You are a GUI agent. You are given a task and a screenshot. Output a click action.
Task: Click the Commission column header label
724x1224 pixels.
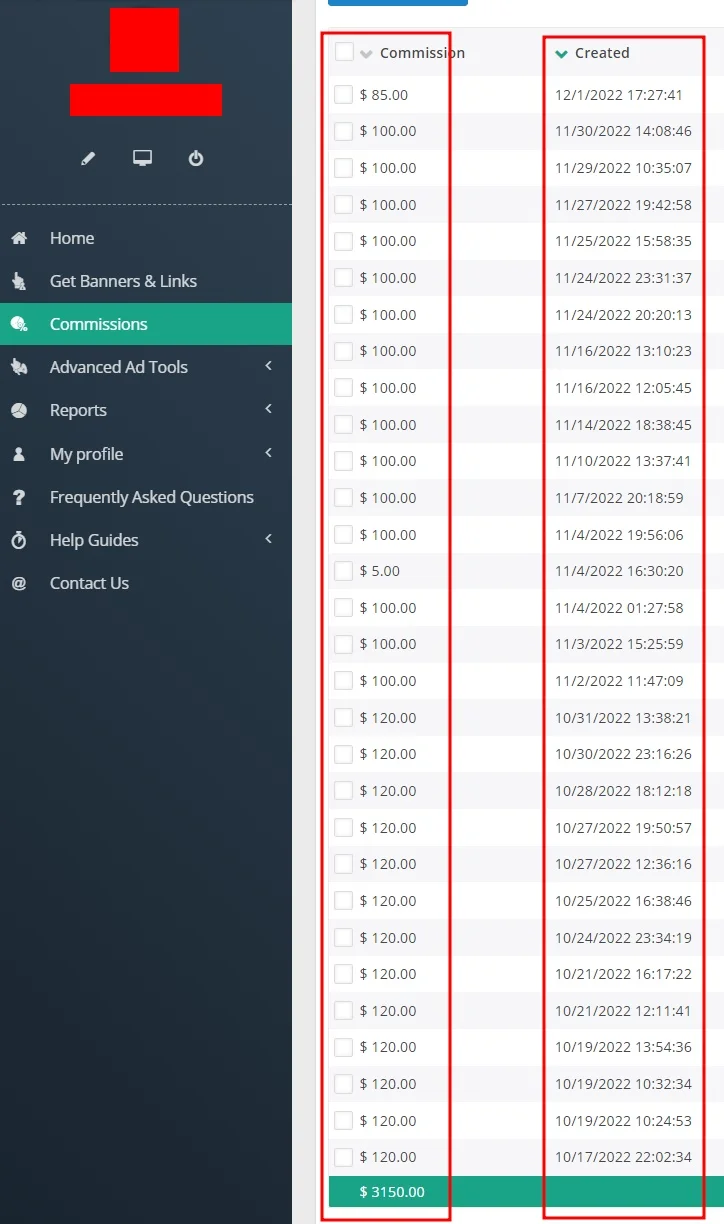[x=422, y=53]
